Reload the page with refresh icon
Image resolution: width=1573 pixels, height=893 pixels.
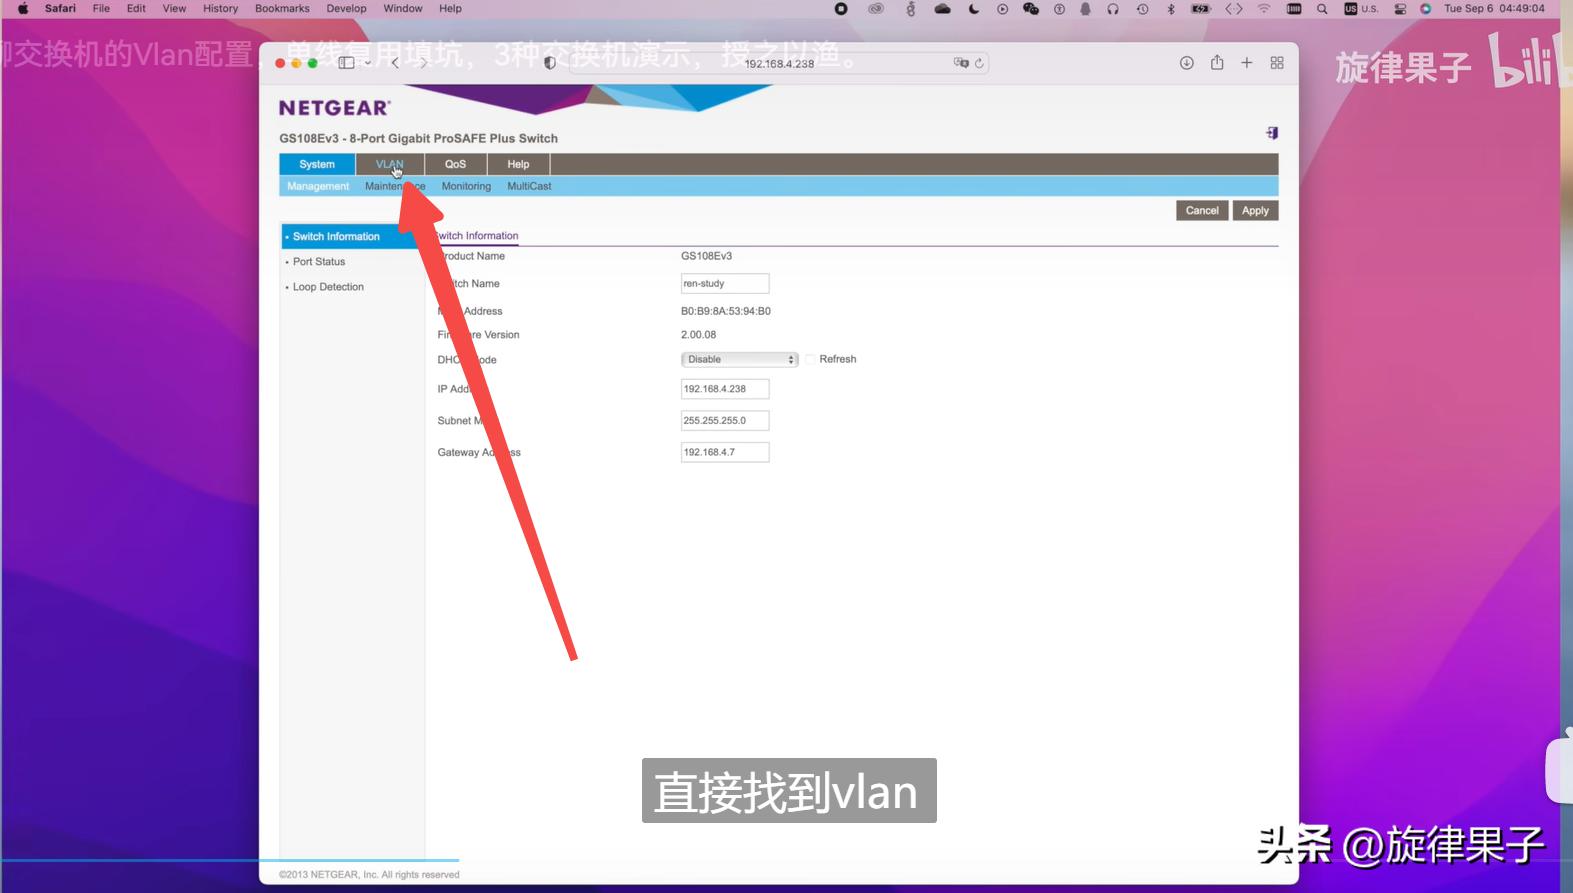(x=980, y=63)
